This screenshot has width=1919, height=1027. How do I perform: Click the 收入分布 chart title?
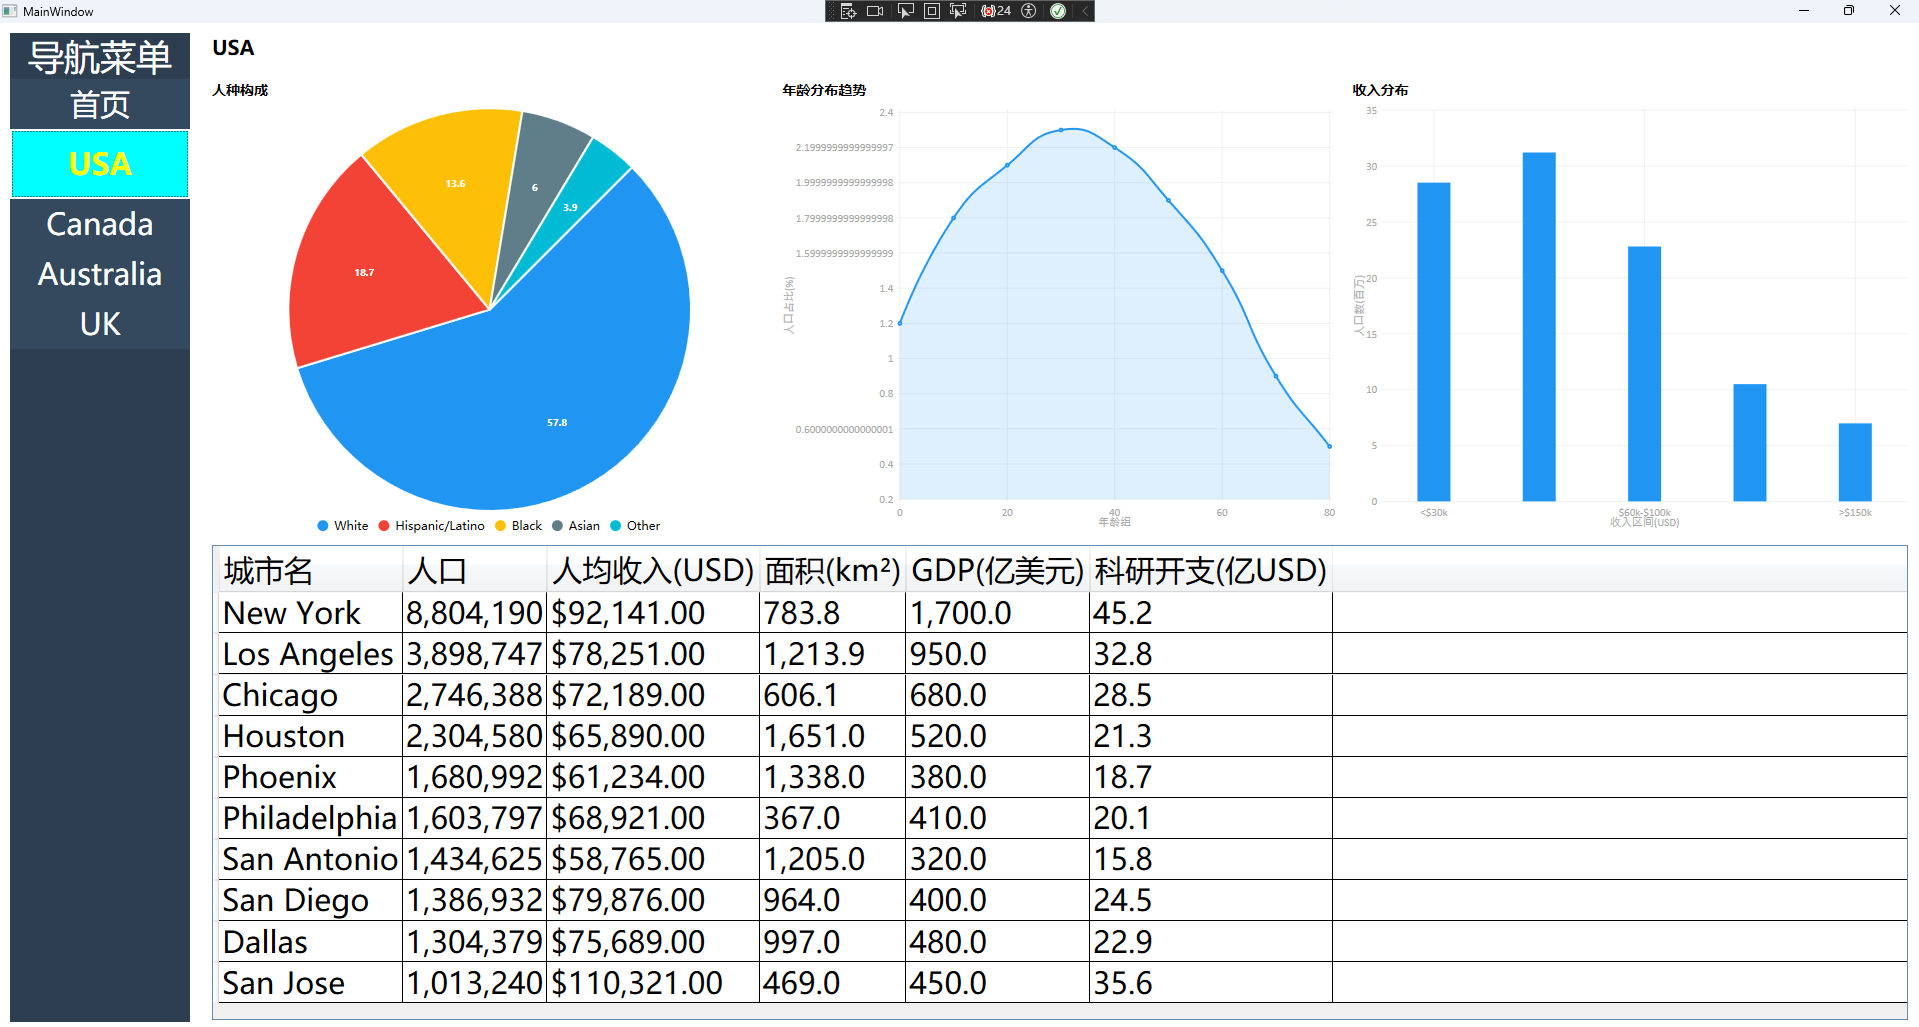1380,90
